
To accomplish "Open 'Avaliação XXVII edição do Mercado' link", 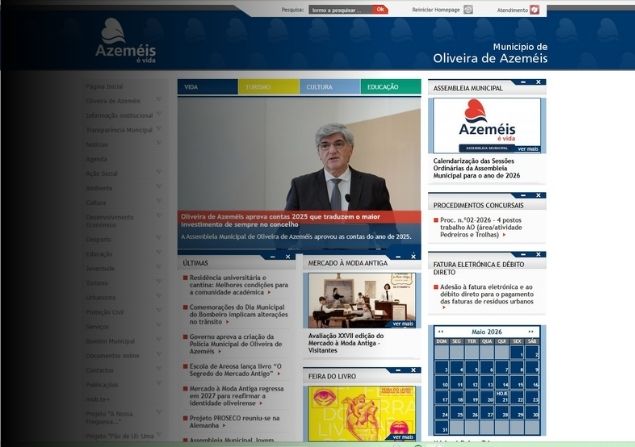I will [346, 343].
